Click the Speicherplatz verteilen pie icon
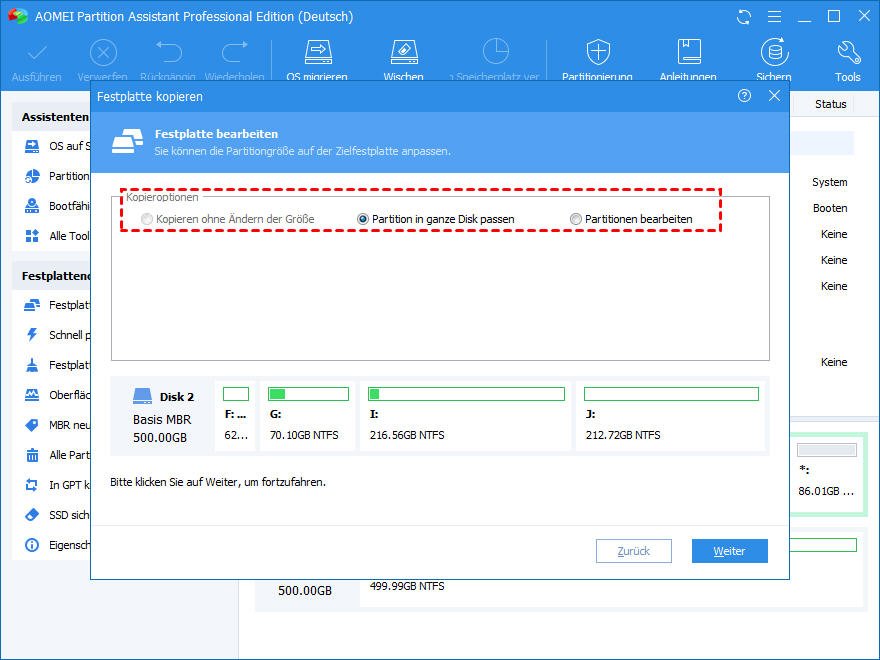 tap(496, 53)
